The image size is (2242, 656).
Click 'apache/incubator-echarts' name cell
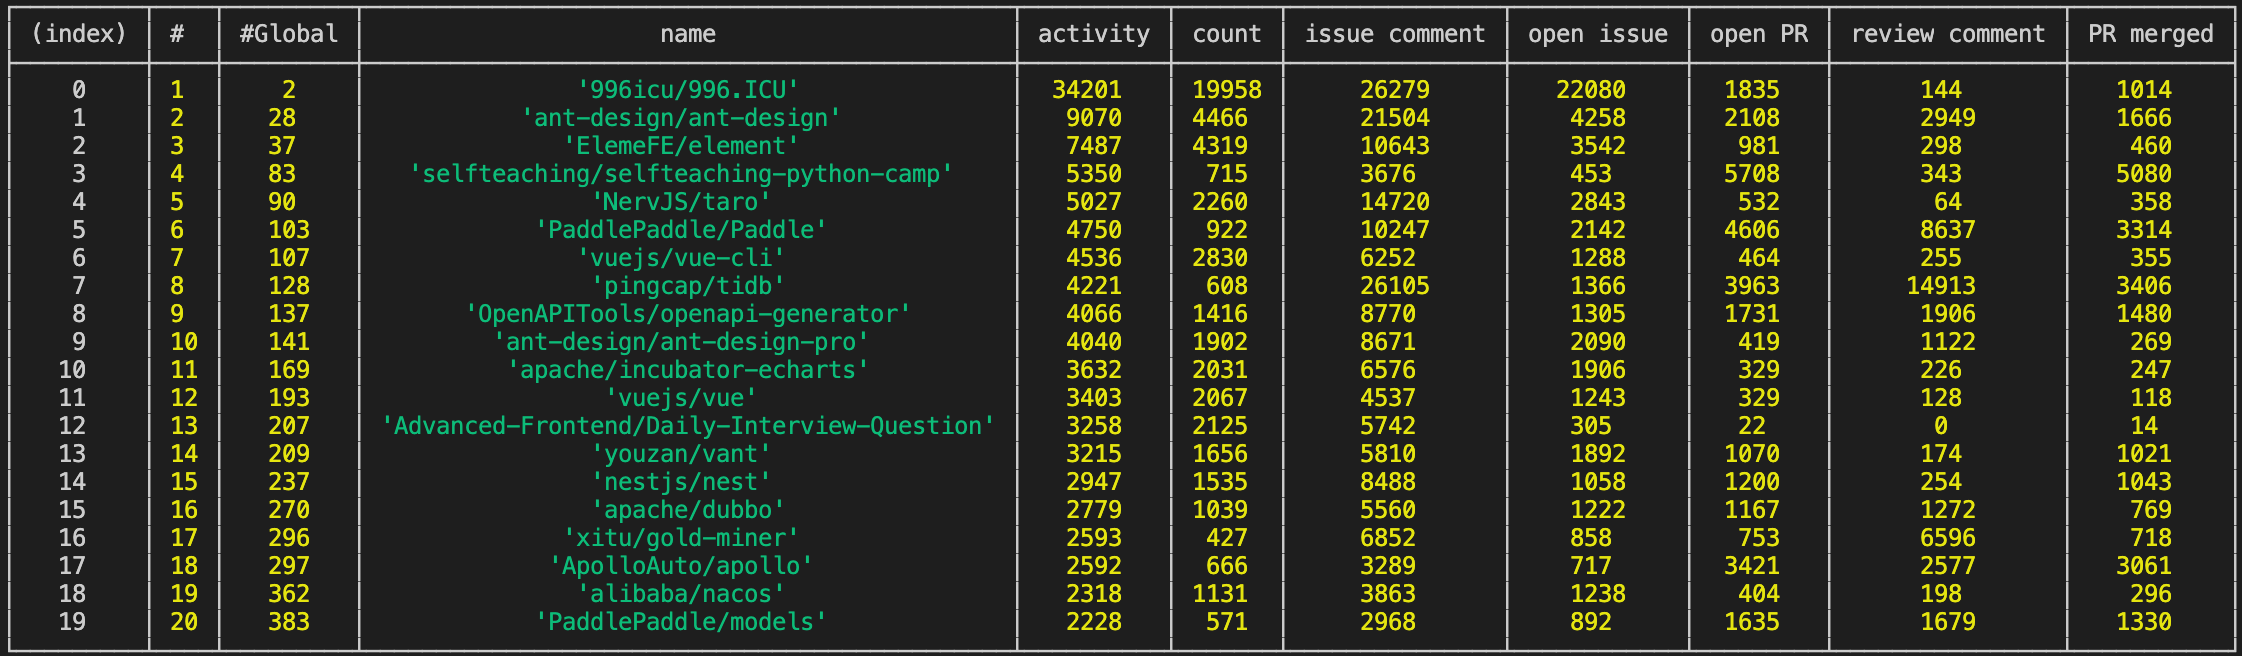[687, 370]
